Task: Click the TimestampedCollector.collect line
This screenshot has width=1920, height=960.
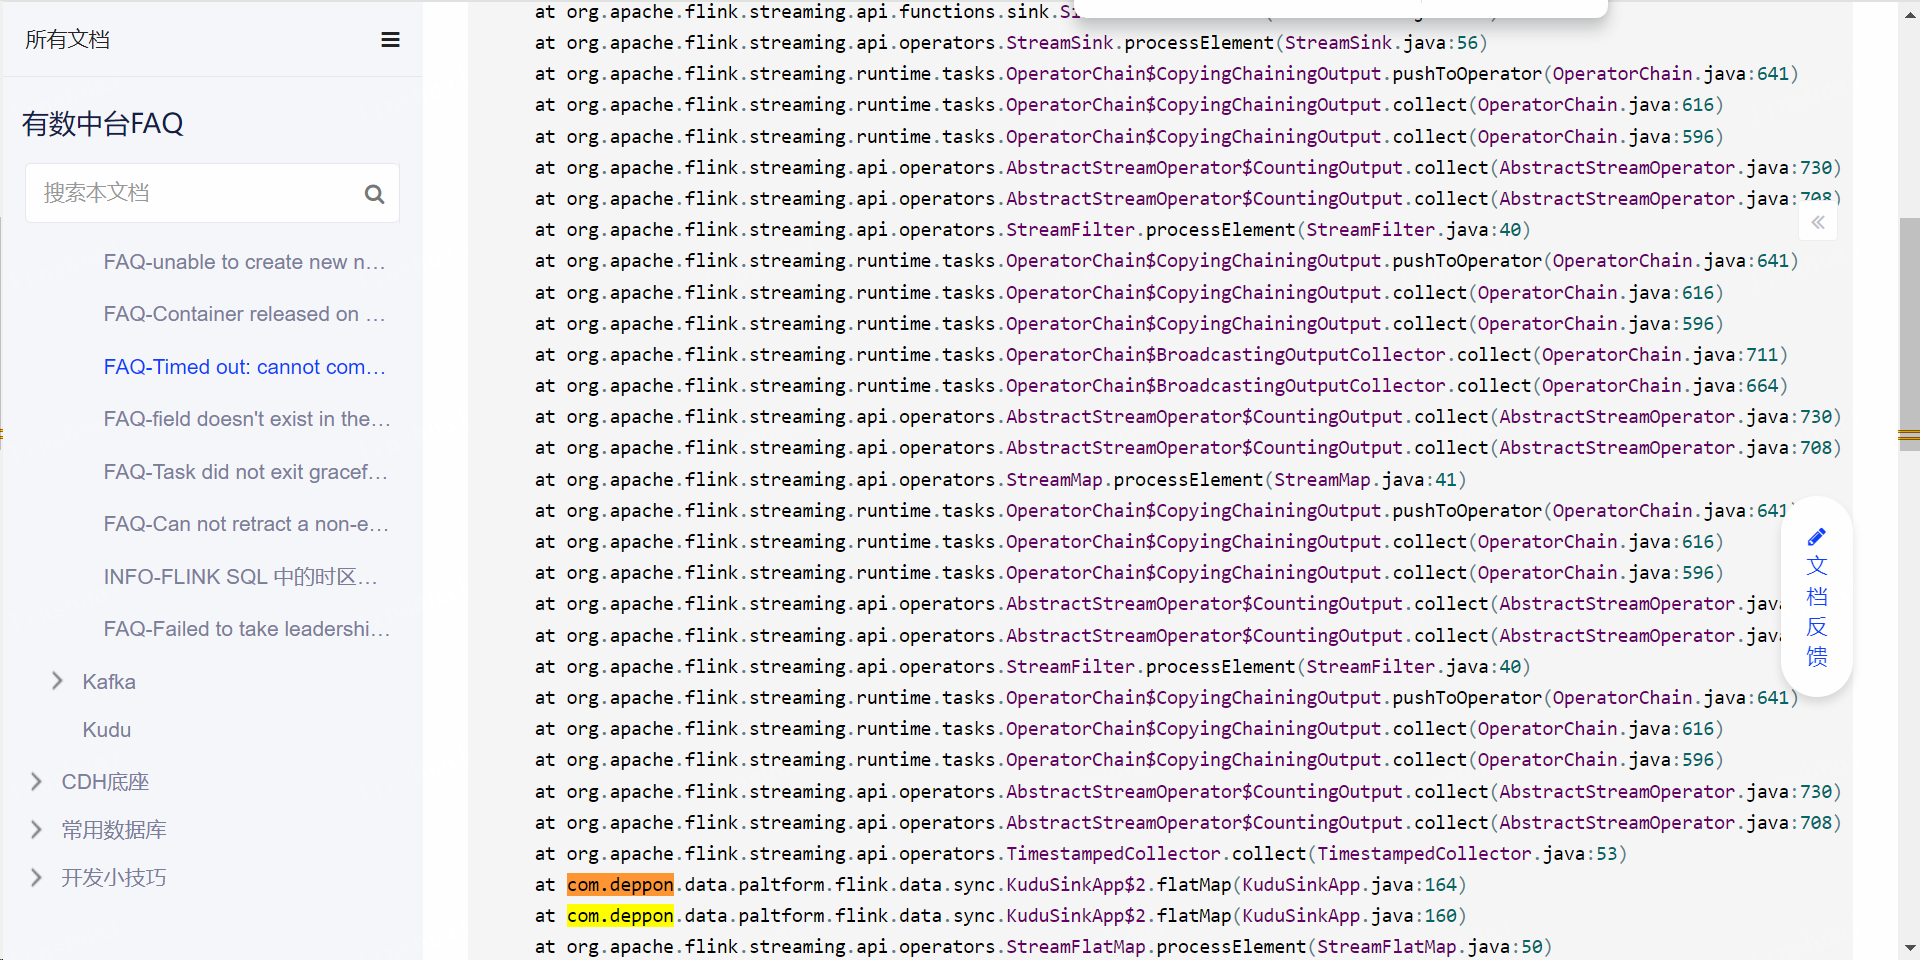Action: point(1080,854)
